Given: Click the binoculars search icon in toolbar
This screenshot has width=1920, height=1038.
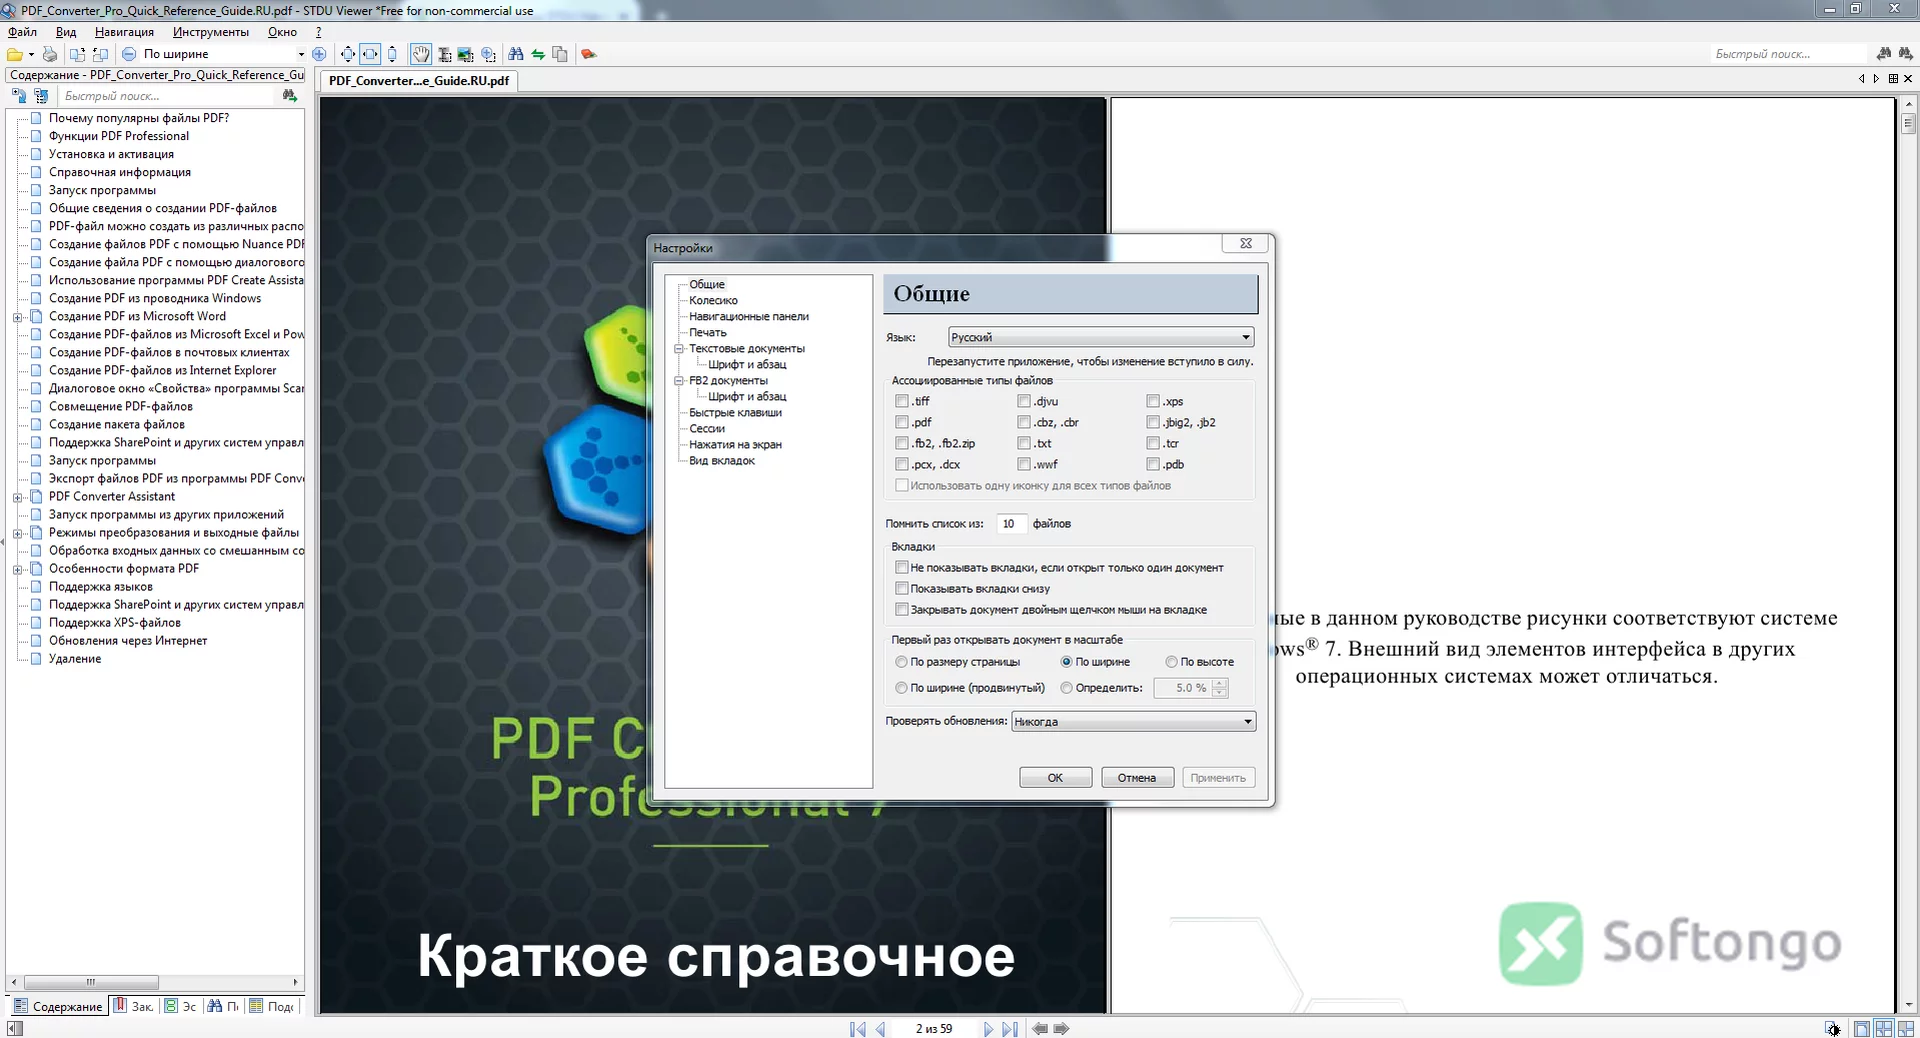Looking at the screenshot, I should coord(516,54).
